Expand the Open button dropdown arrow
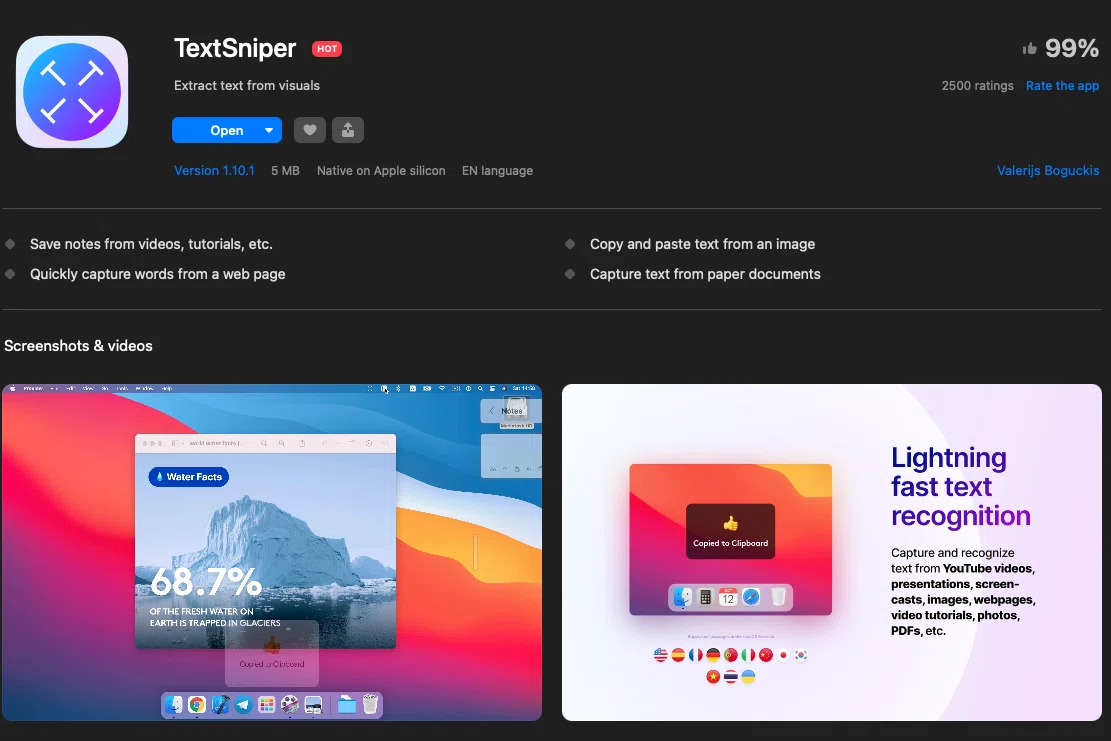This screenshot has height=741, width=1111. [269, 130]
